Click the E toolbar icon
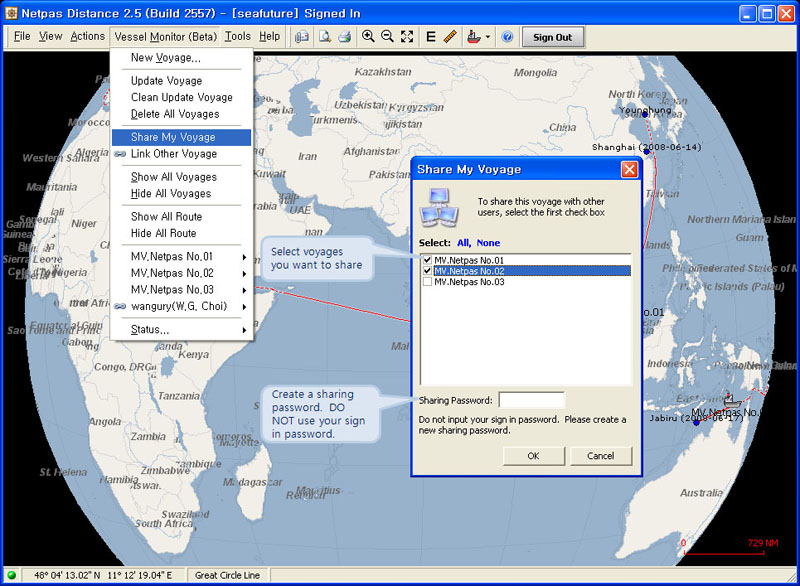The height and width of the screenshot is (586, 800). click(x=431, y=37)
